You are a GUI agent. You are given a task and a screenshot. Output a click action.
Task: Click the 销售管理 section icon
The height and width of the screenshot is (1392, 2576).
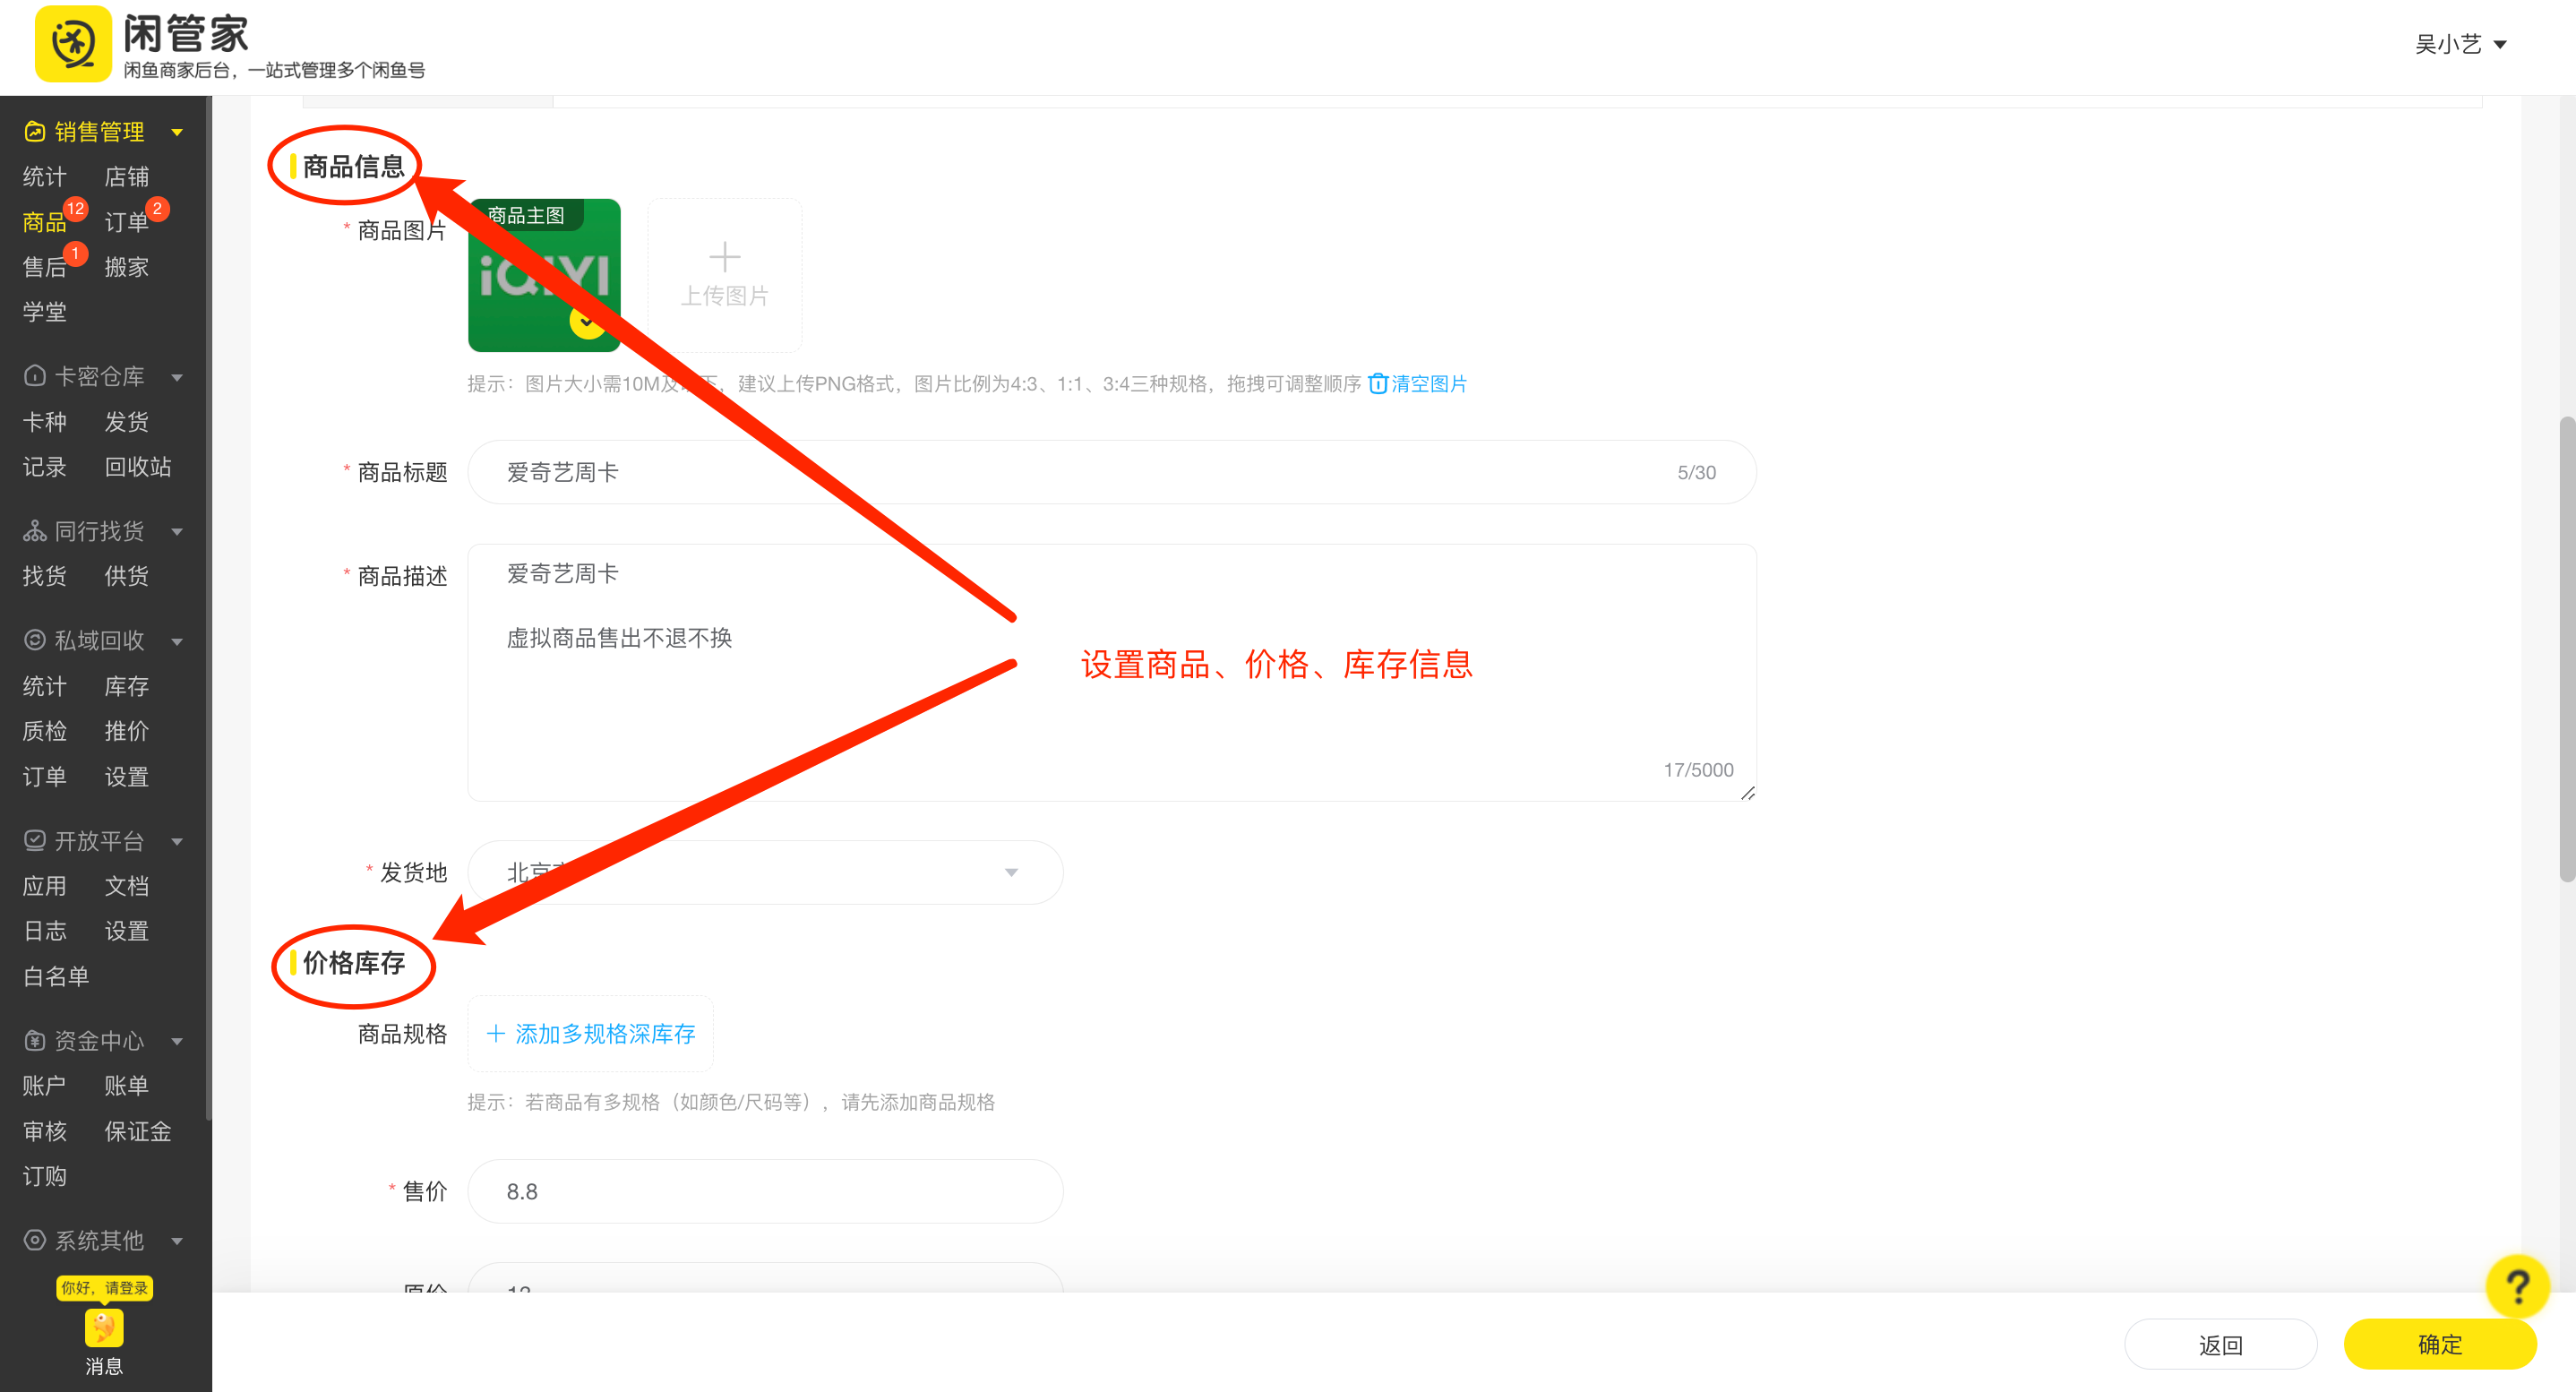tap(33, 131)
